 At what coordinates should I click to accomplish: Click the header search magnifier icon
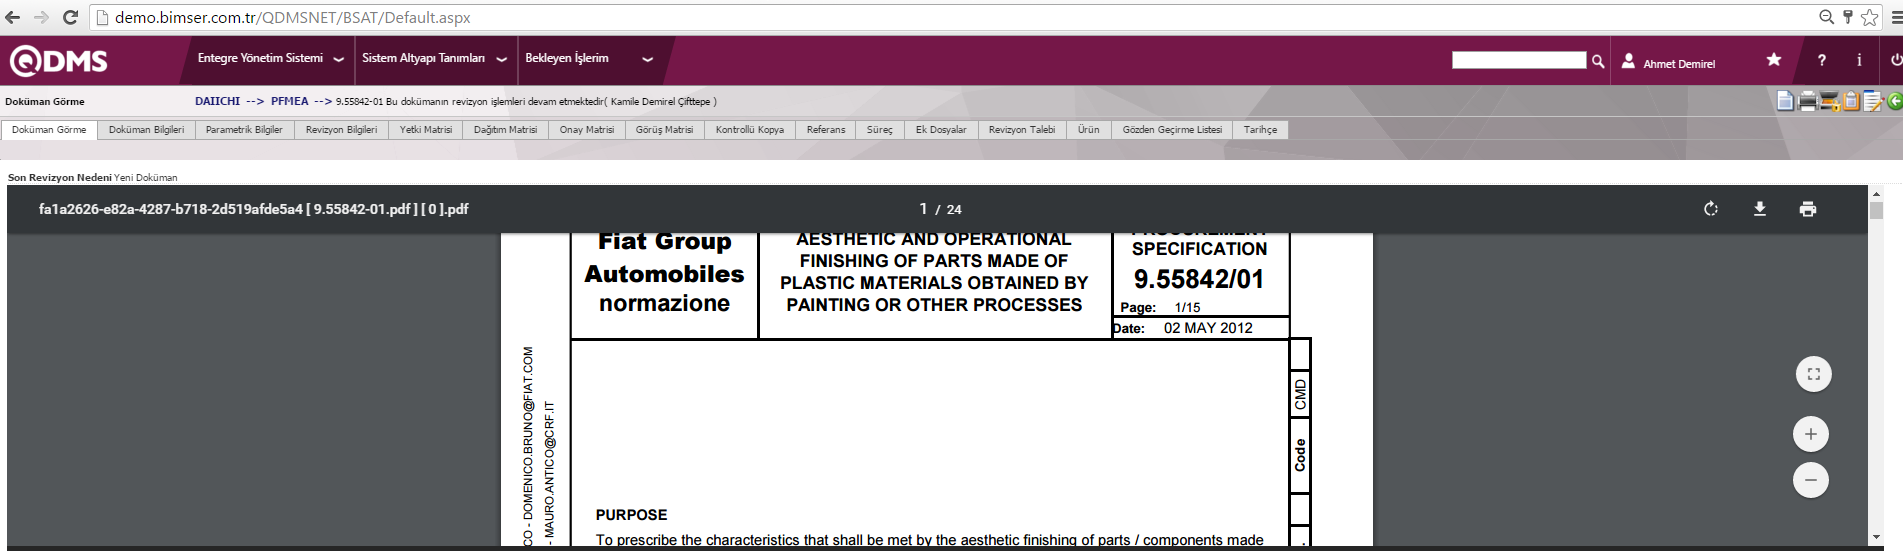click(x=1598, y=61)
